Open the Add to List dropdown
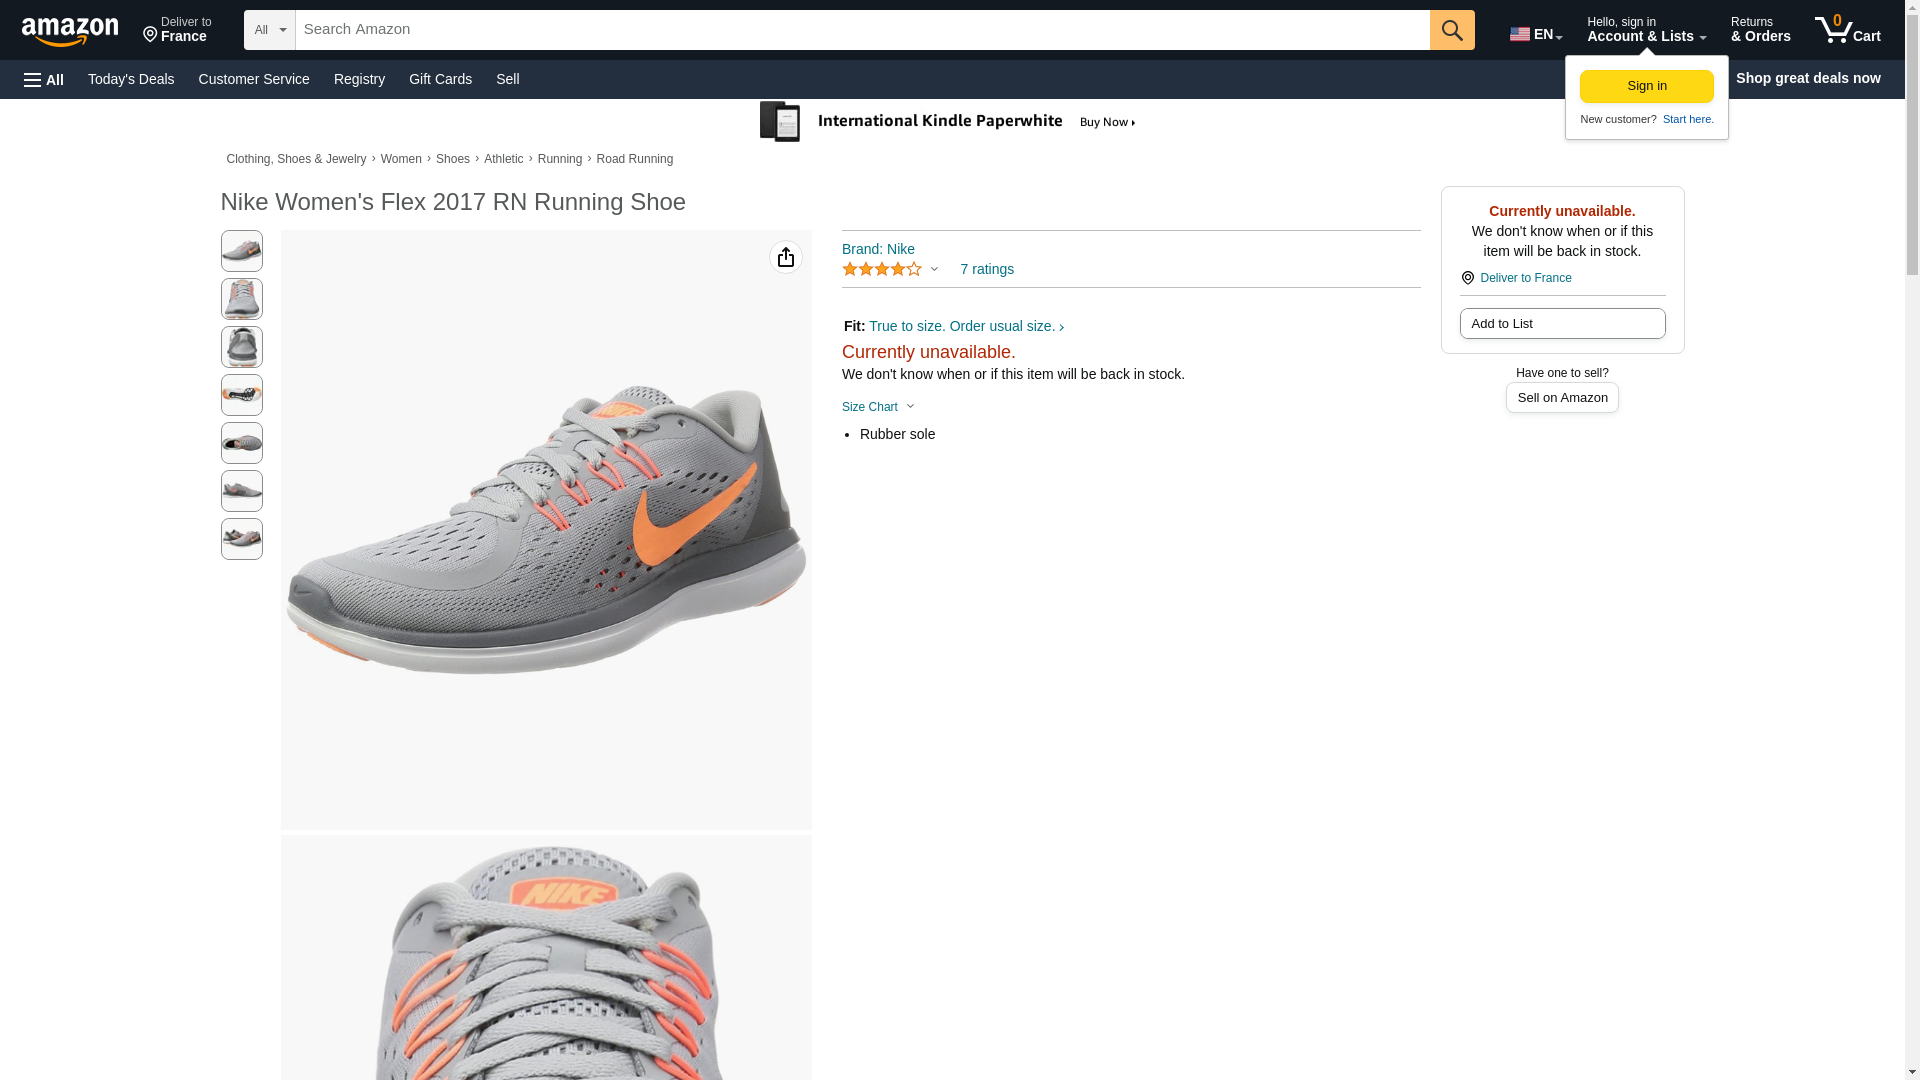Screen dimensions: 1920x1080 1561,323
